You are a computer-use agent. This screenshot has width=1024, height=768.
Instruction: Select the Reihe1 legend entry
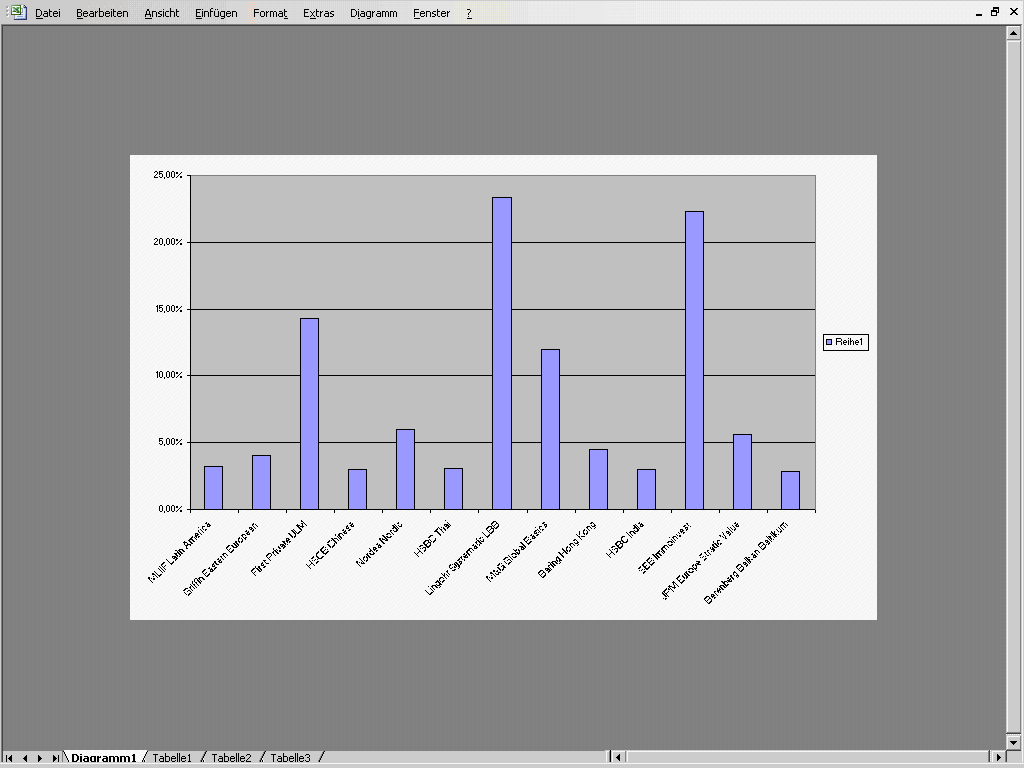[846, 342]
